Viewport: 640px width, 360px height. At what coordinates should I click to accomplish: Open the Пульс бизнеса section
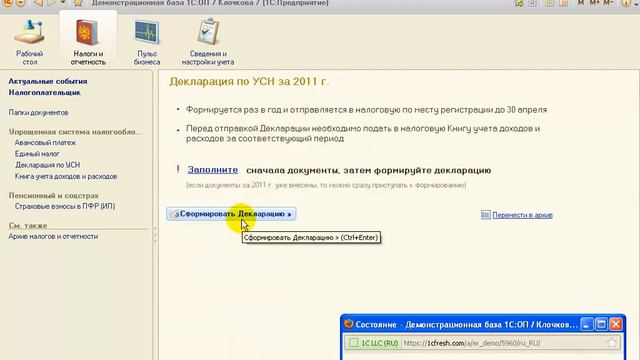tap(147, 43)
